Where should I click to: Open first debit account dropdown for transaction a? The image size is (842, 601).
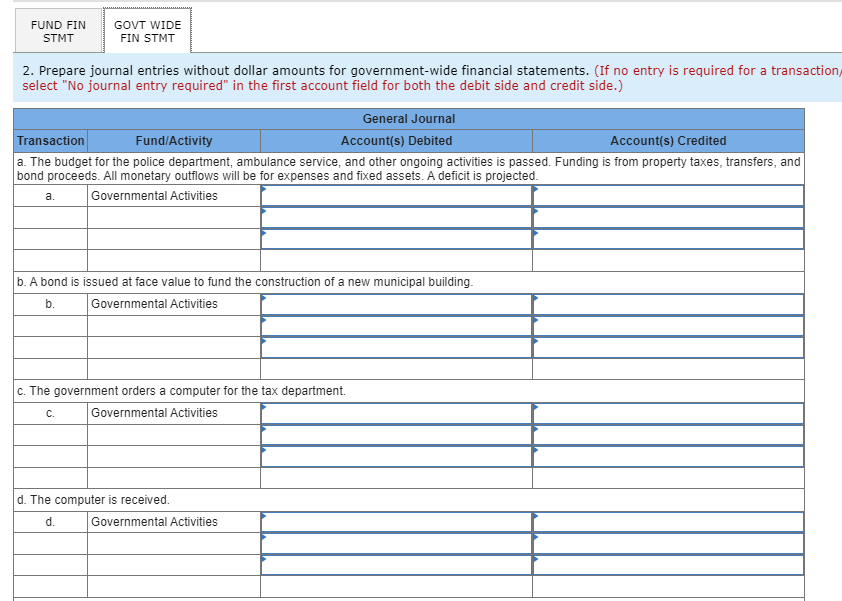click(x=396, y=196)
